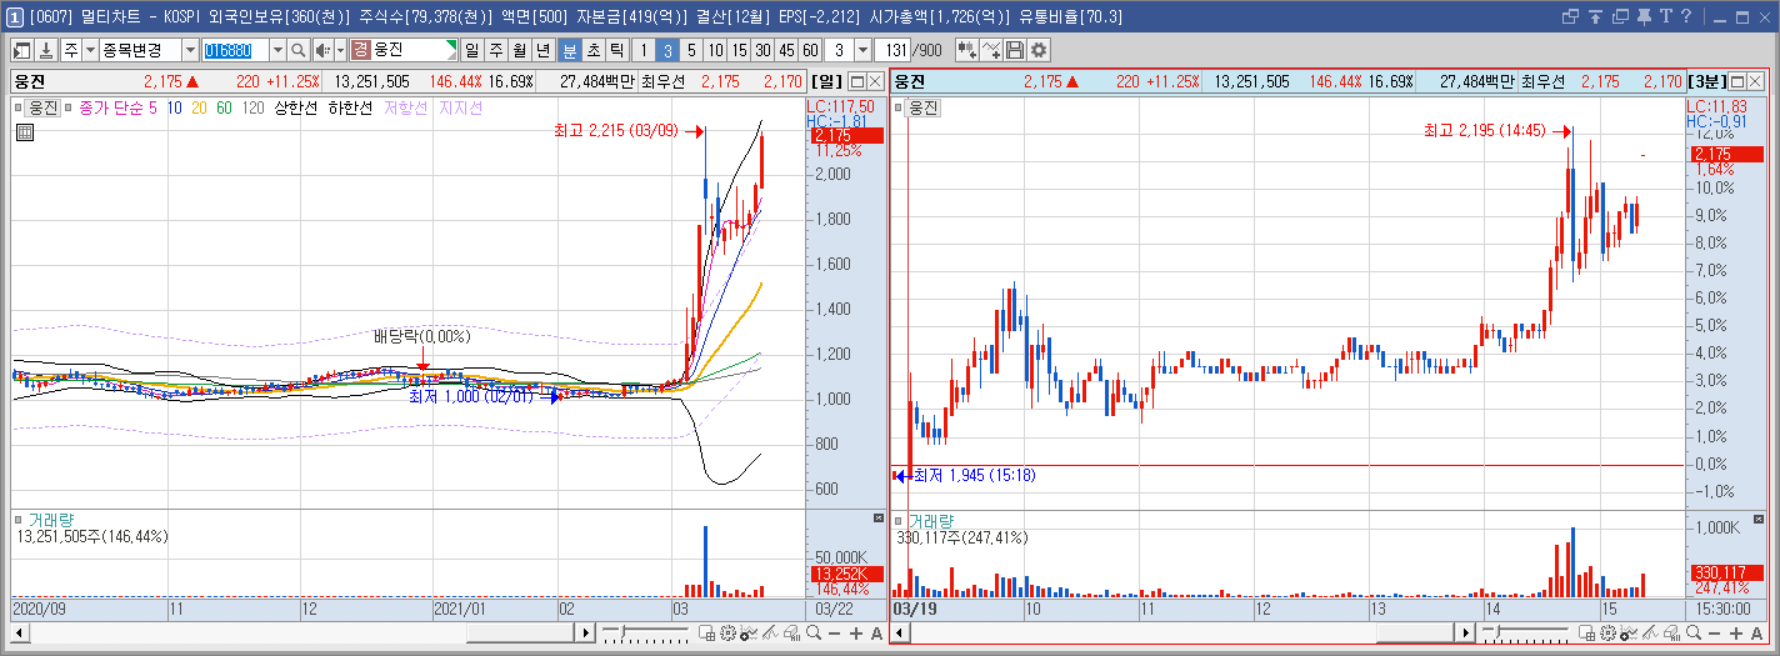The image size is (1780, 656).
Task: Switch to the 틱 (tick) period
Action: point(617,50)
